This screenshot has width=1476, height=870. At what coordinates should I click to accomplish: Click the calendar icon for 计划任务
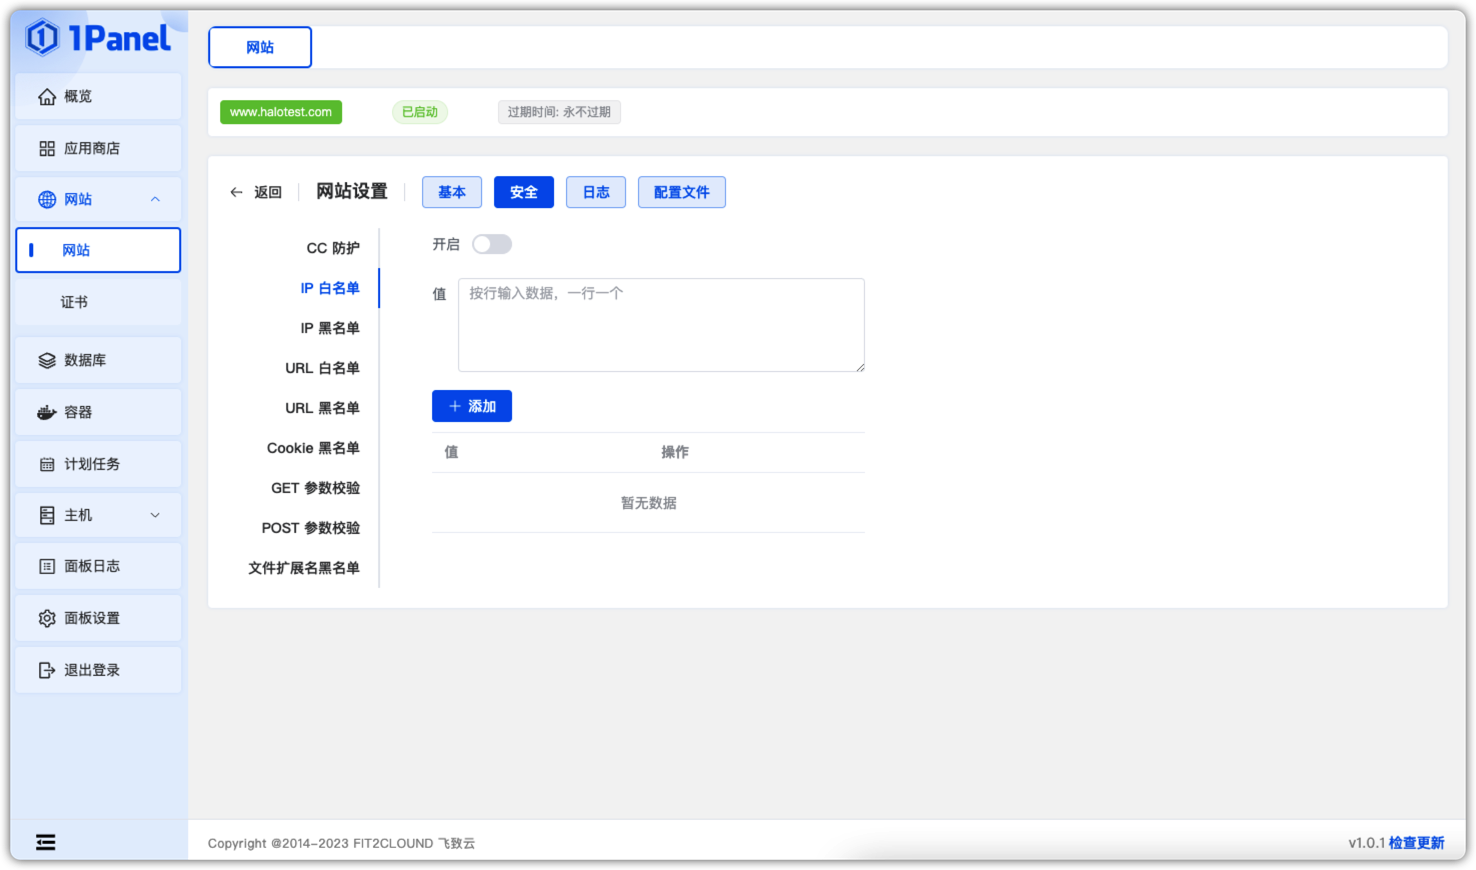point(47,465)
